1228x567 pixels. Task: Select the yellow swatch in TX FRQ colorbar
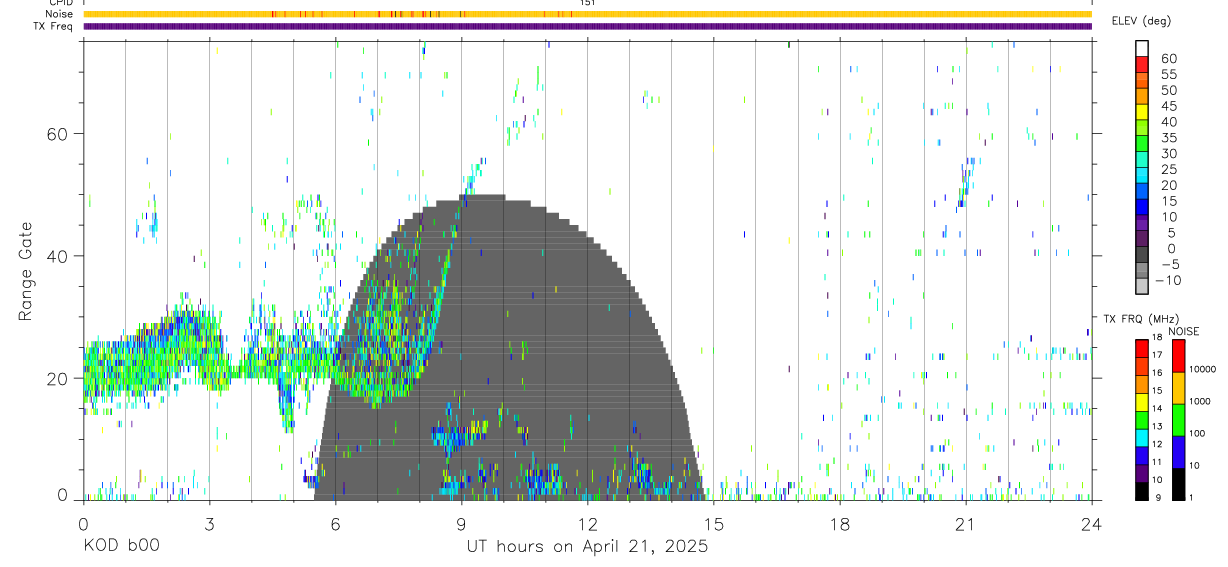pyautogui.click(x=1142, y=402)
